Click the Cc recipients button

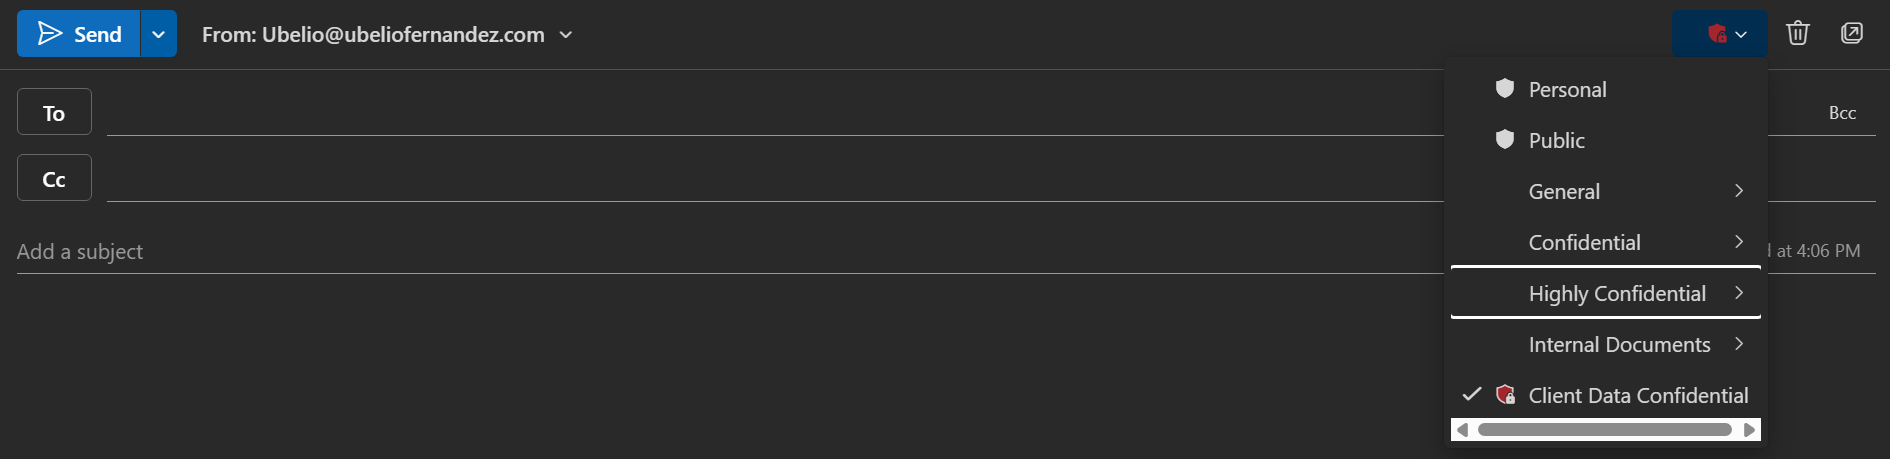click(x=54, y=178)
